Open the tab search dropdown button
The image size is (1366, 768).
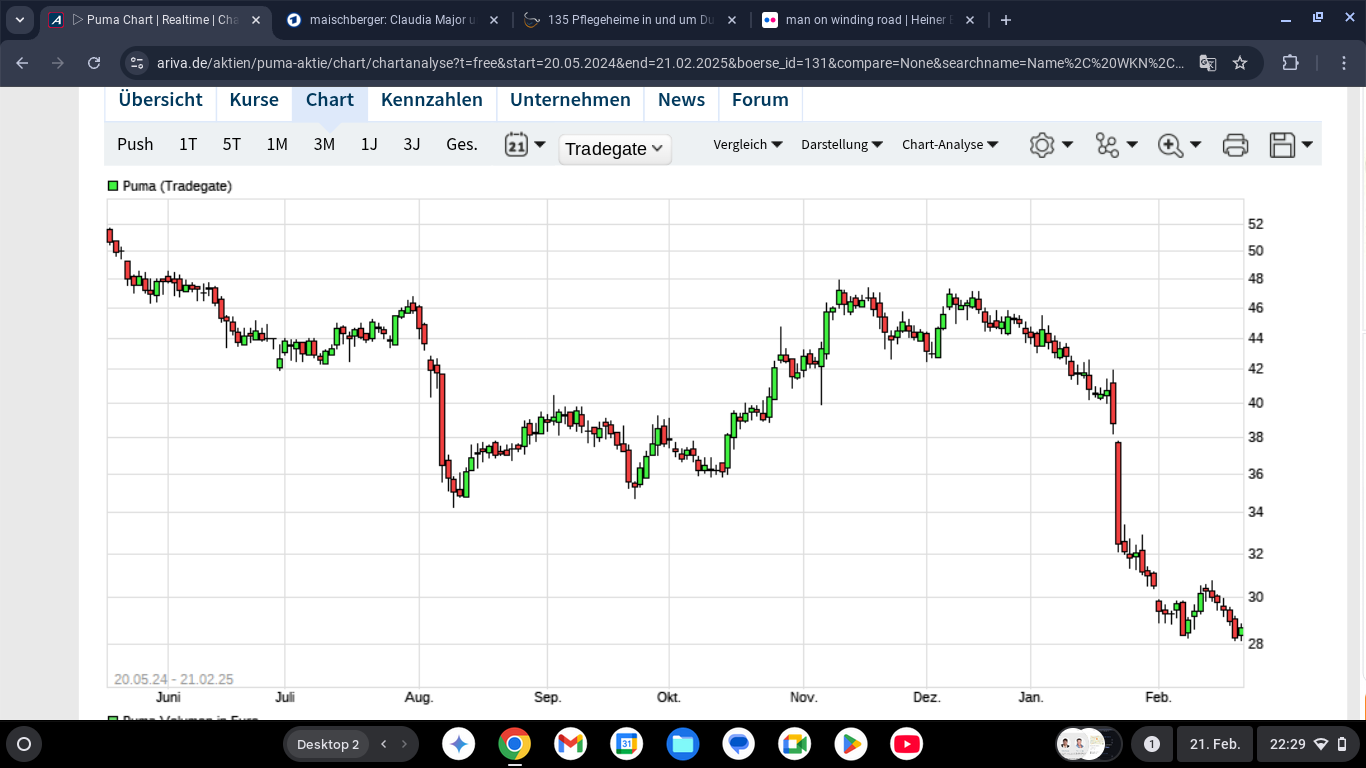point(20,20)
